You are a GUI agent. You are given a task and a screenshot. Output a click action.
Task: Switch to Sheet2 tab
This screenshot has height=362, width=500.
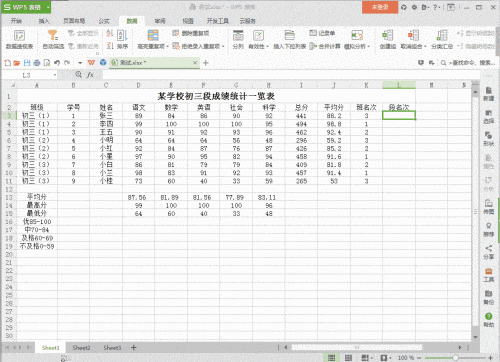click(81, 348)
